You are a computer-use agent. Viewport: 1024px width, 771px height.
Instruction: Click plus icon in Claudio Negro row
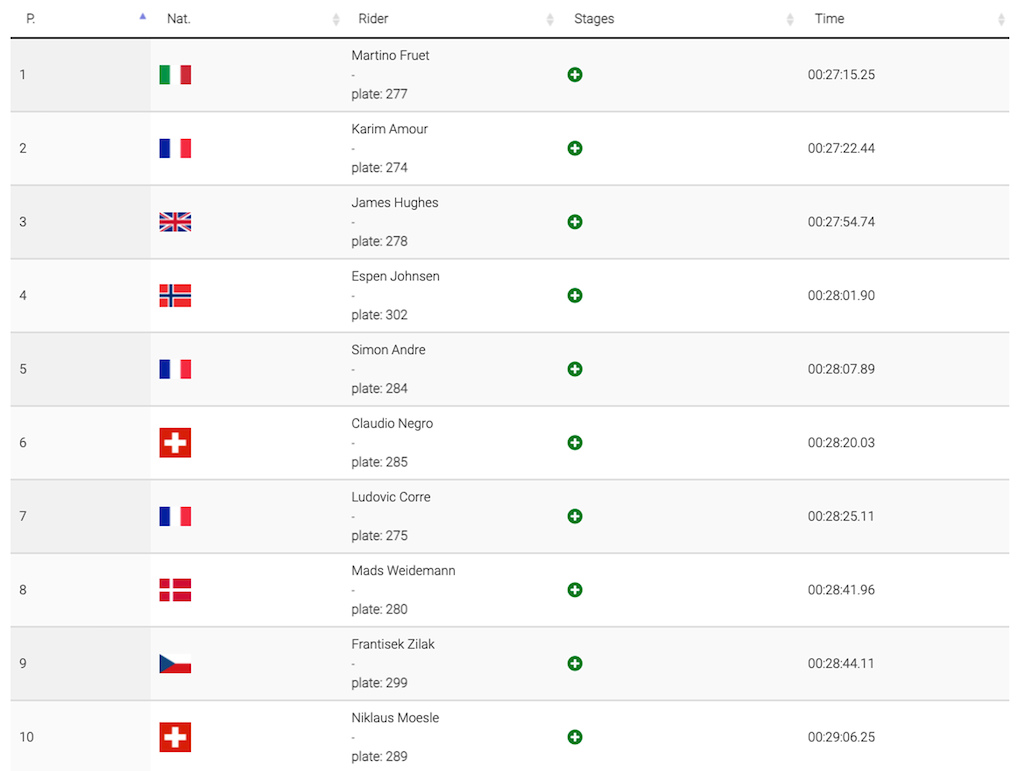[x=575, y=443]
